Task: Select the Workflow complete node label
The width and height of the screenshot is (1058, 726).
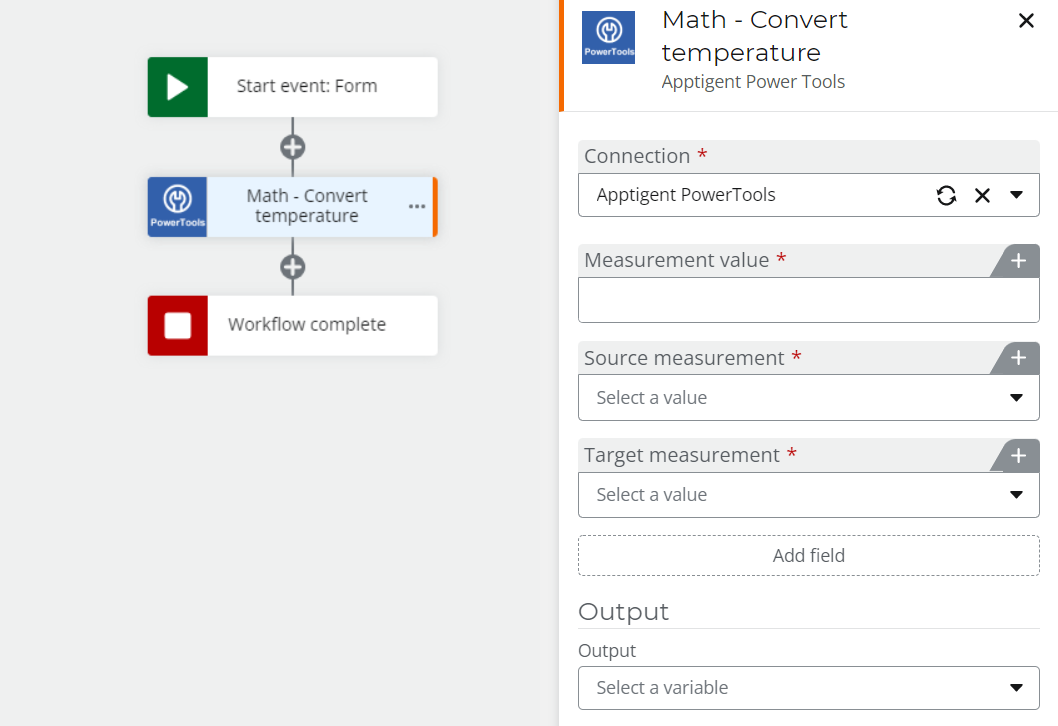Action: coord(307,325)
